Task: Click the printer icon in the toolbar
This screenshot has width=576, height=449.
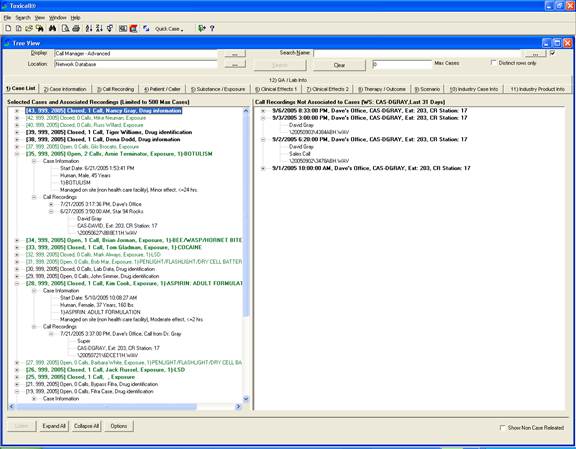Action: coord(76,28)
